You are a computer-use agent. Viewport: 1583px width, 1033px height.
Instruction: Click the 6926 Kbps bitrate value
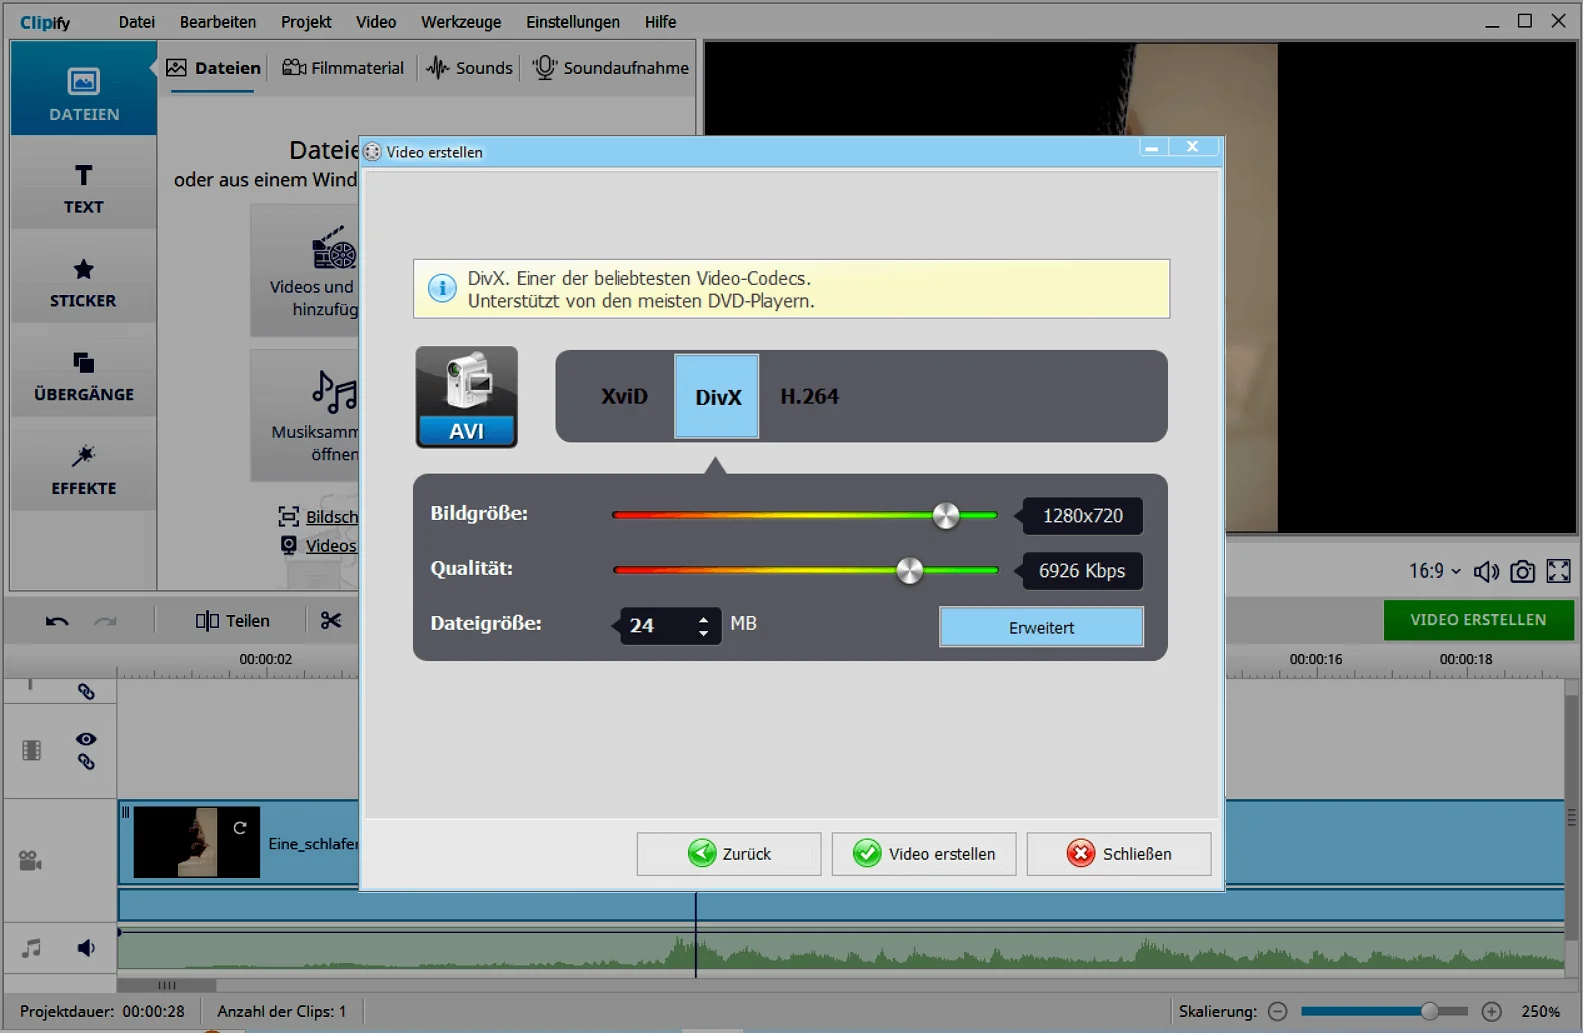(1082, 571)
